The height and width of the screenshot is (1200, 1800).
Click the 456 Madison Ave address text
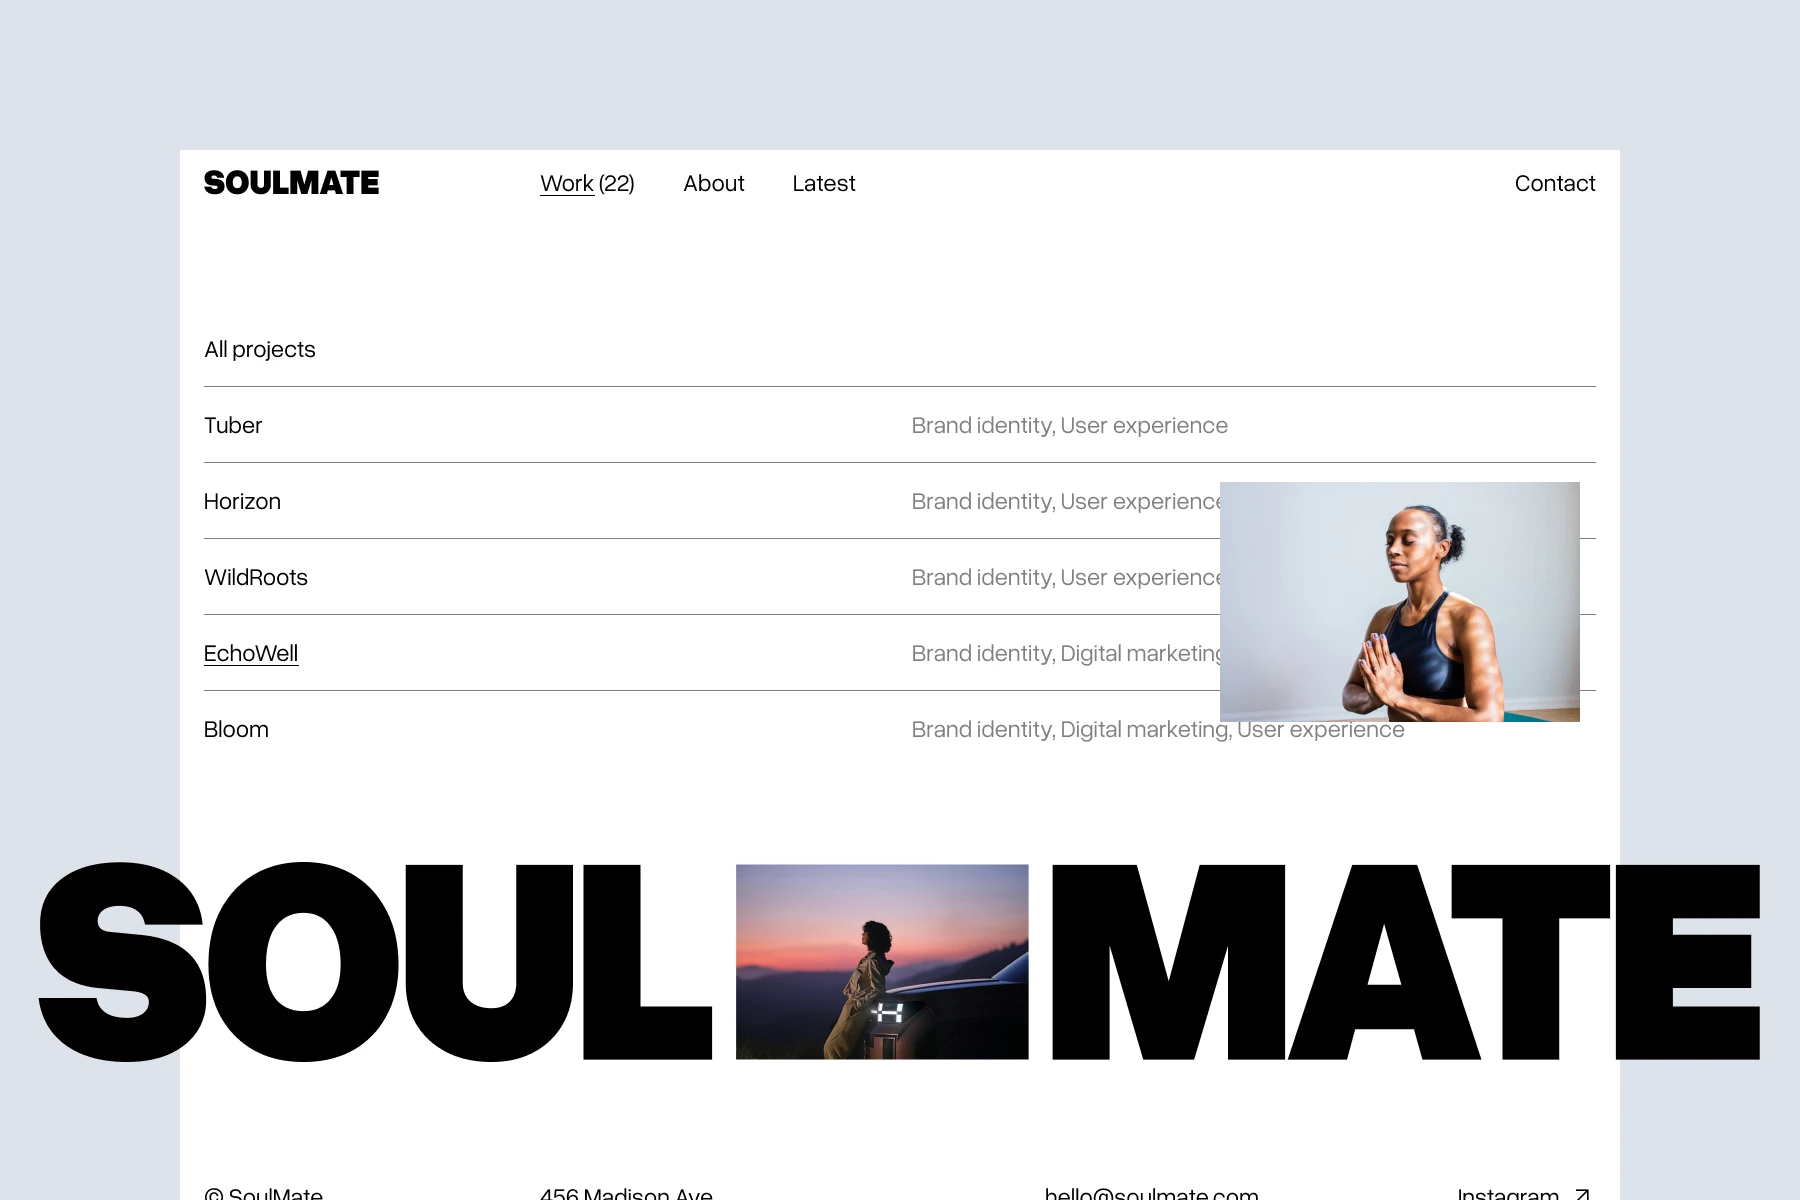click(x=625, y=1193)
